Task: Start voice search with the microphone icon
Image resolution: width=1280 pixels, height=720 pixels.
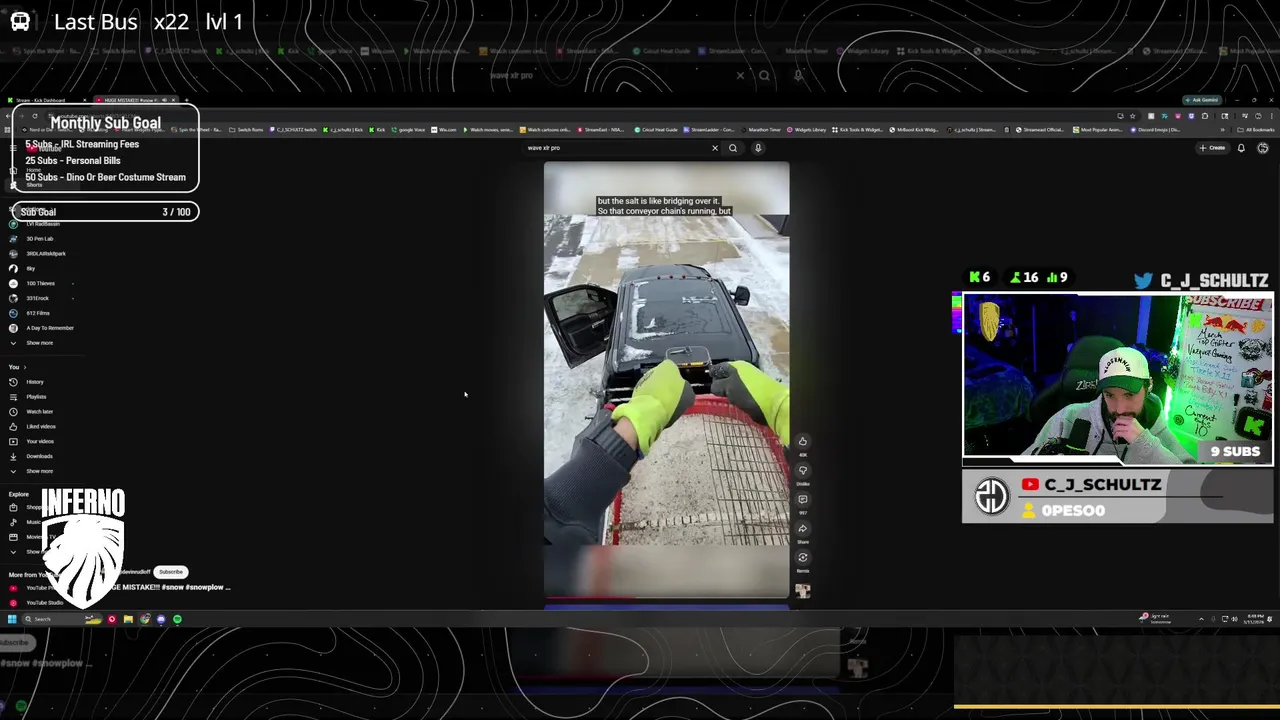Action: tap(758, 148)
